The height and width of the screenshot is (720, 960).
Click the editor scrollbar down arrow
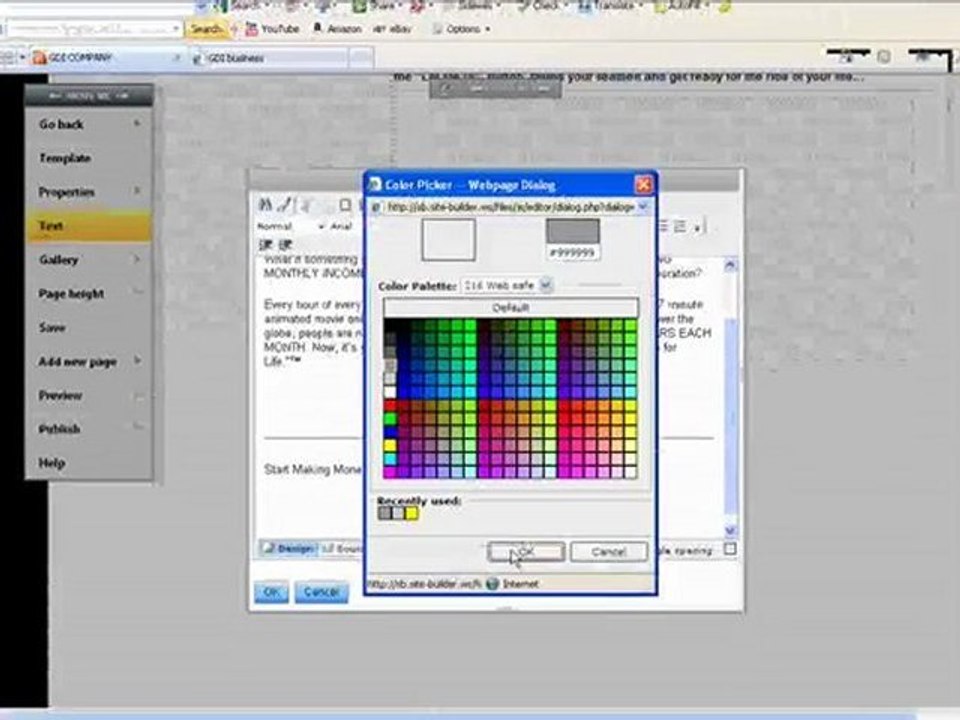pos(730,530)
